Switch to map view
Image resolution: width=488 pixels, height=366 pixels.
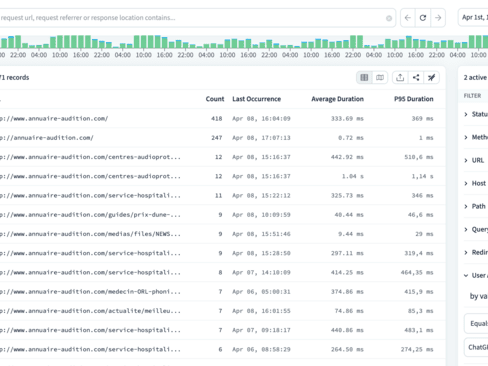pos(380,78)
